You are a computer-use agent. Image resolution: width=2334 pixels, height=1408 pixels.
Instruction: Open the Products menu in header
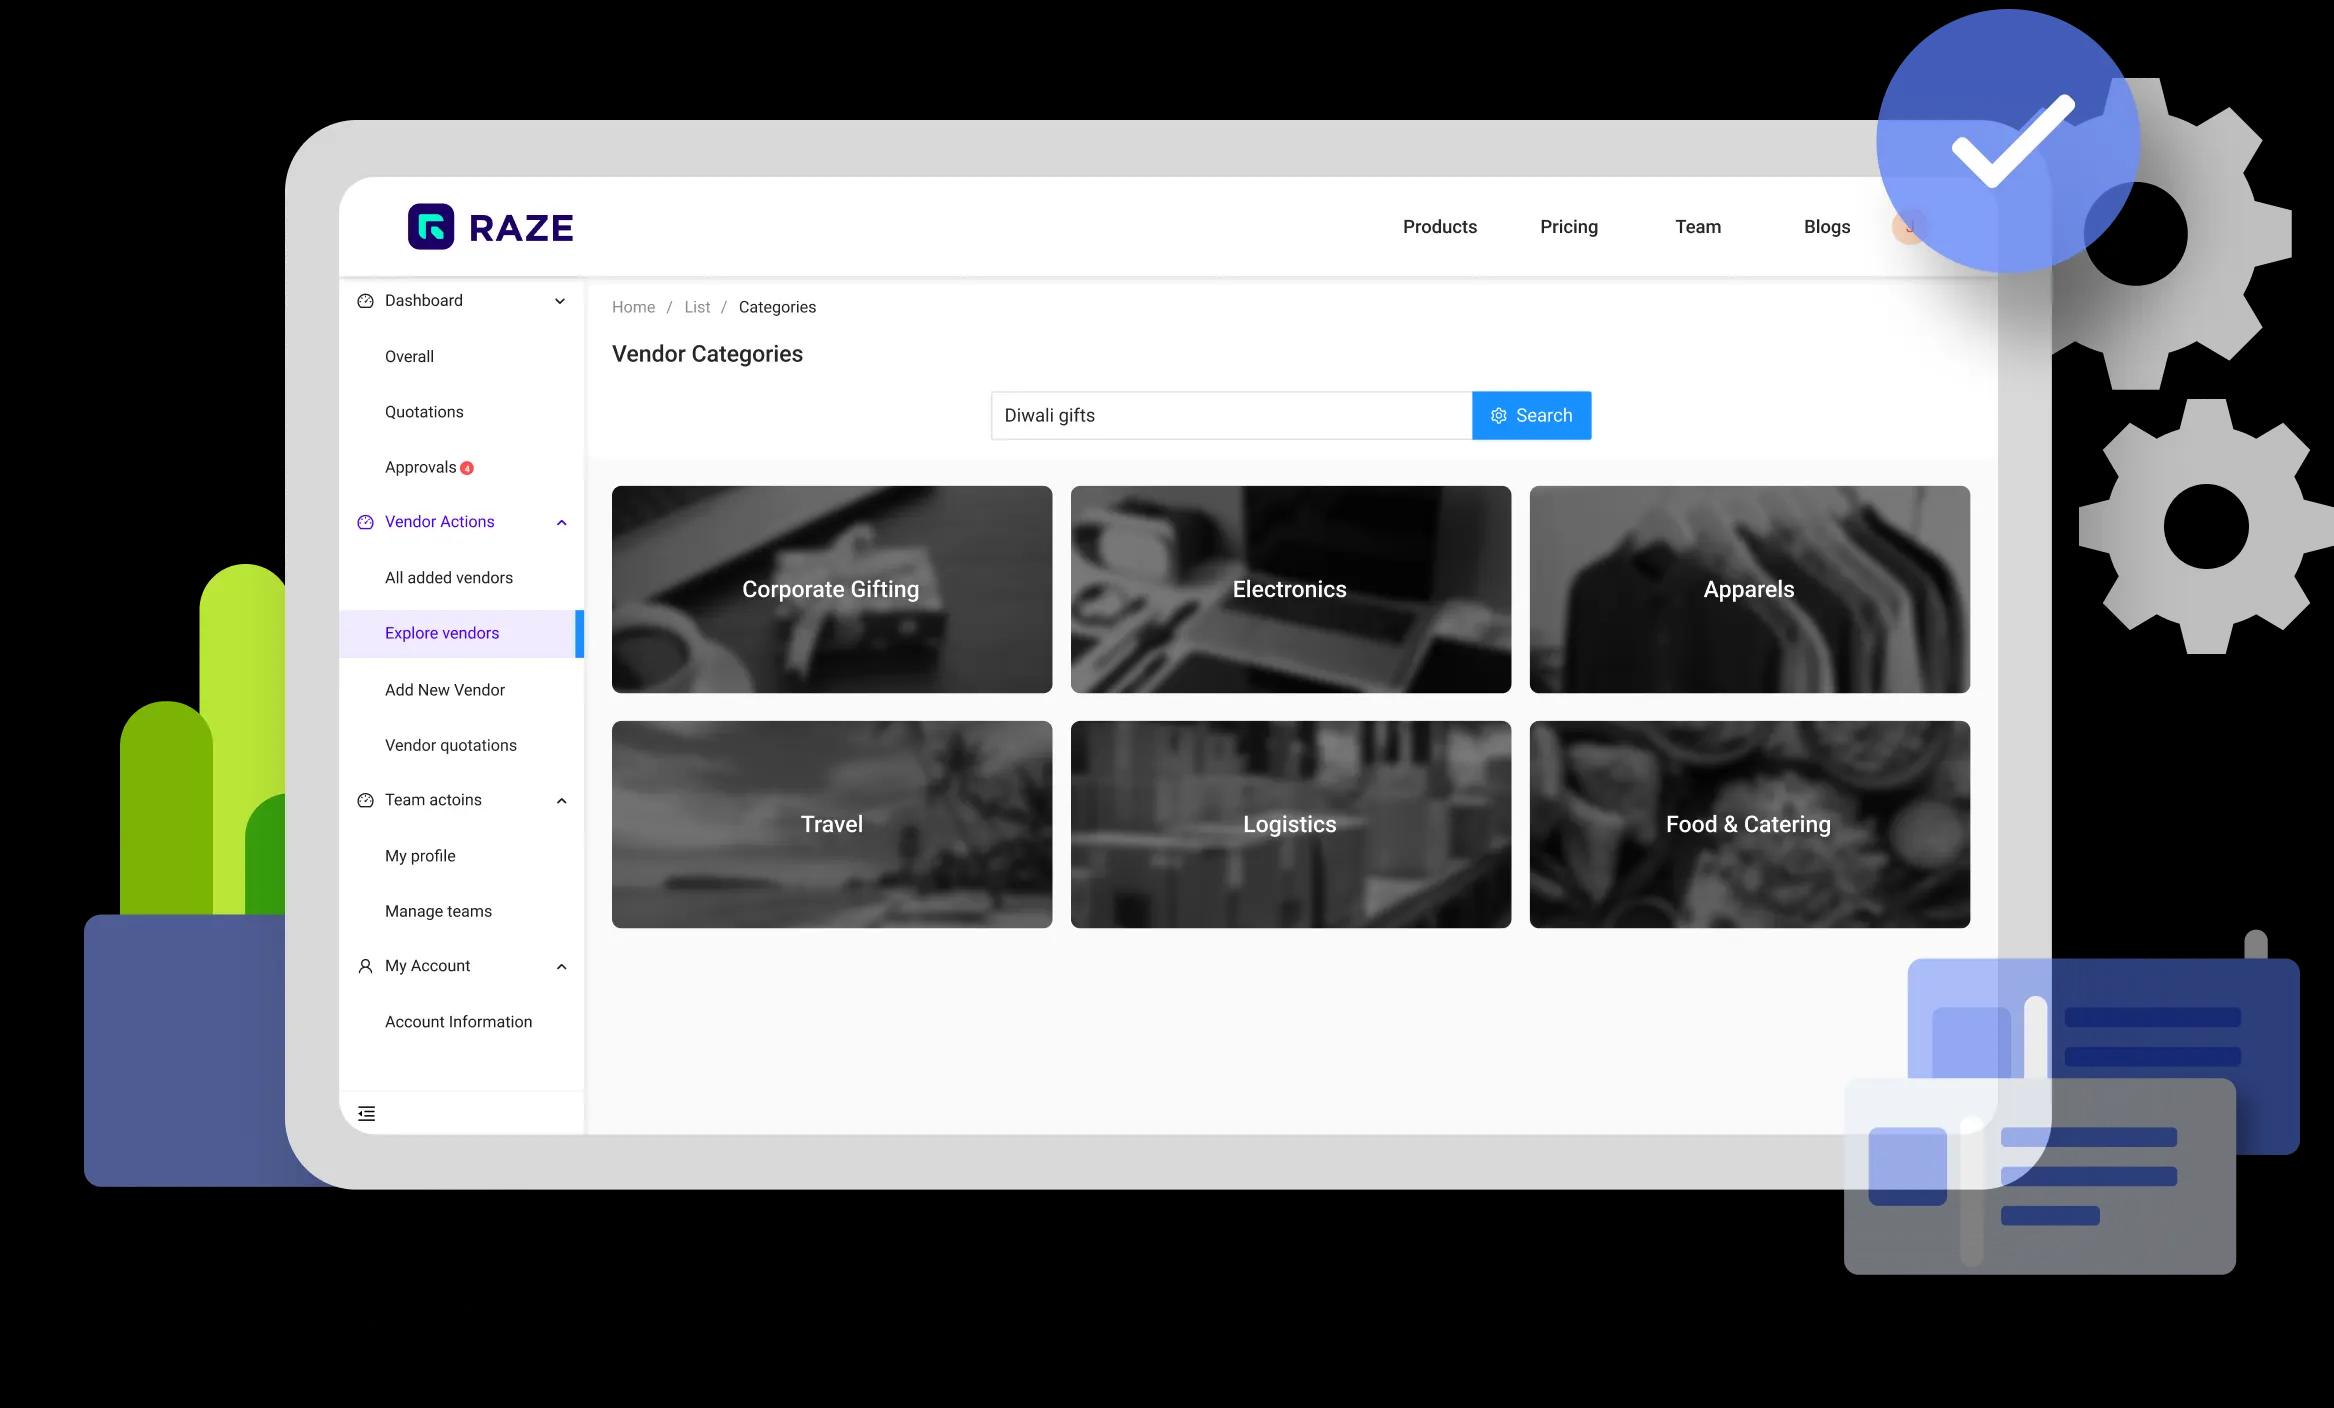tap(1439, 227)
